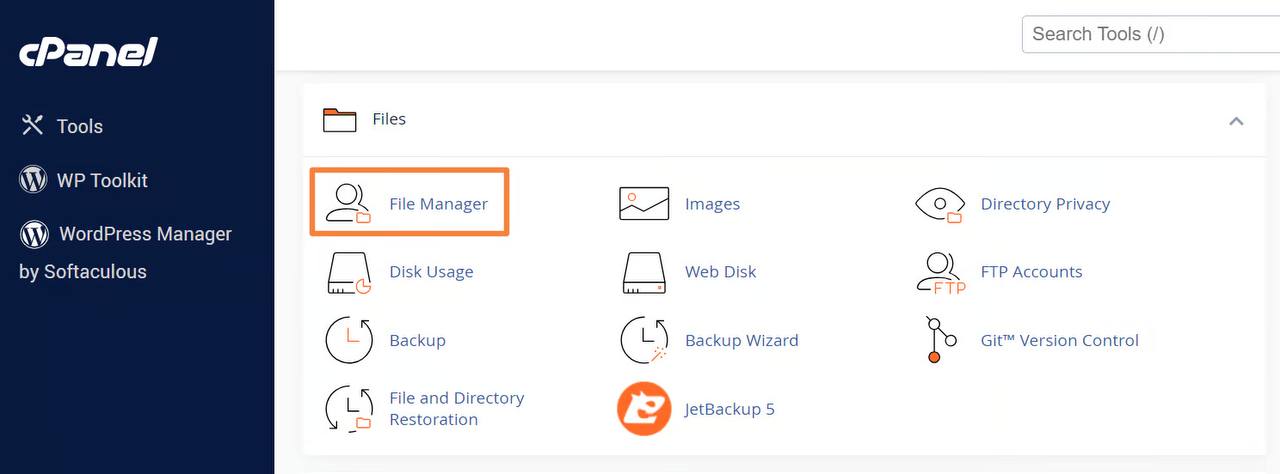Click the File Manager text link
This screenshot has width=1280, height=474.
[438, 204]
